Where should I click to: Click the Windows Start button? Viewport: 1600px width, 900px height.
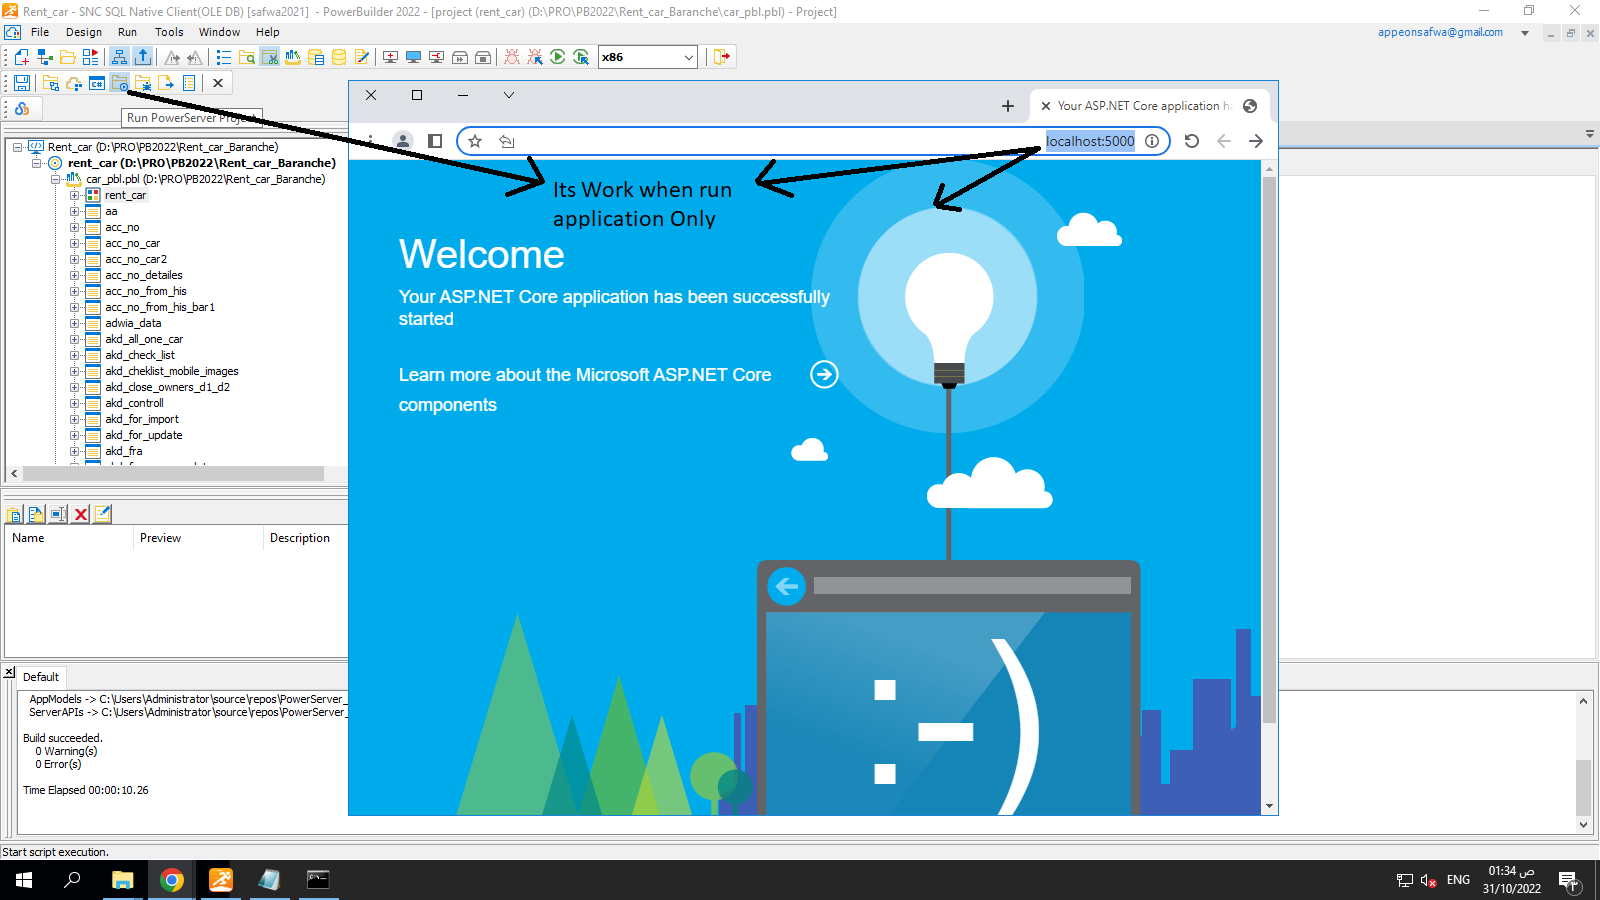coord(24,880)
